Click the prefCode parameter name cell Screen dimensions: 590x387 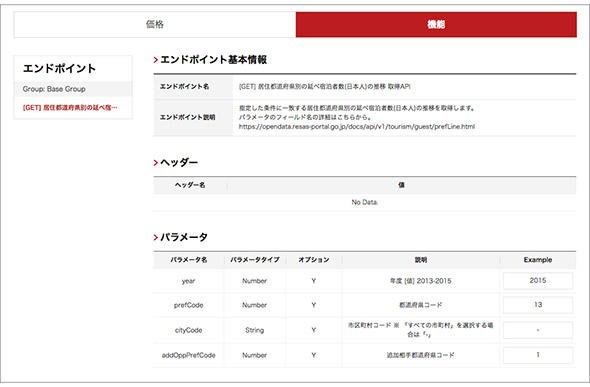click(189, 305)
